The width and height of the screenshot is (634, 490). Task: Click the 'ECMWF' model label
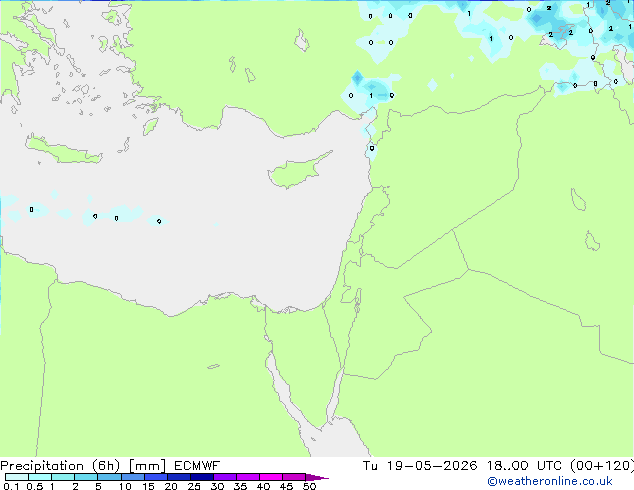click(x=197, y=466)
